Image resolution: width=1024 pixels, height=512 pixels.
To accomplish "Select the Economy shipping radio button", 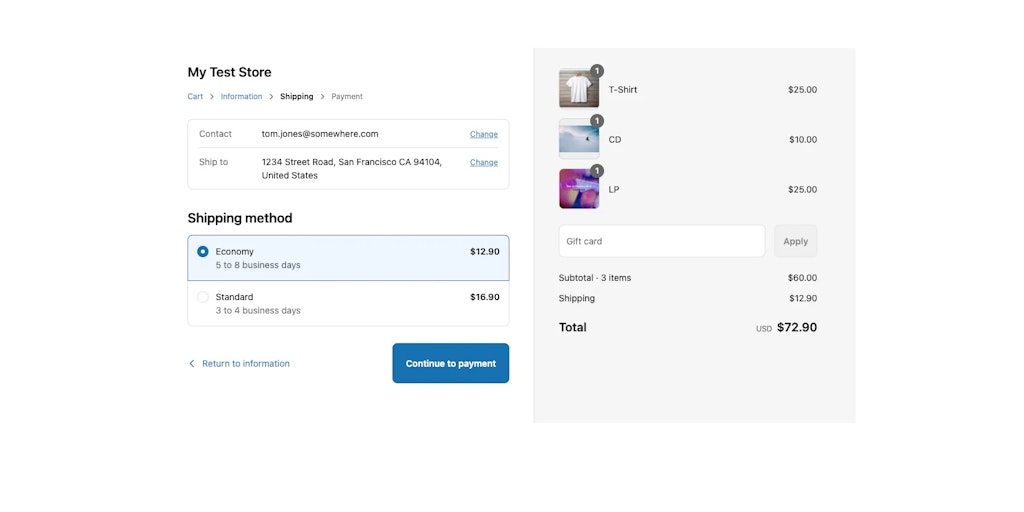I will pos(203,251).
